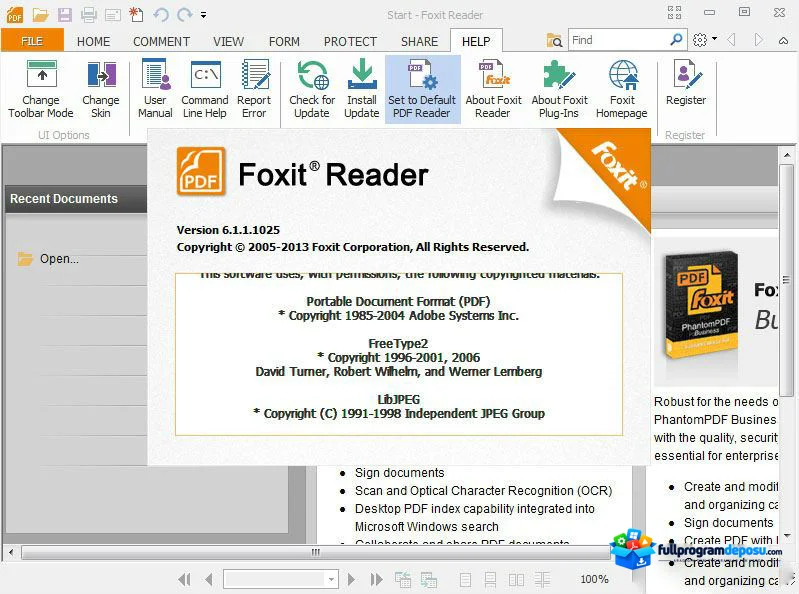The width and height of the screenshot is (799, 594).
Task: Switch to the COMMENT tab
Action: [x=161, y=41]
